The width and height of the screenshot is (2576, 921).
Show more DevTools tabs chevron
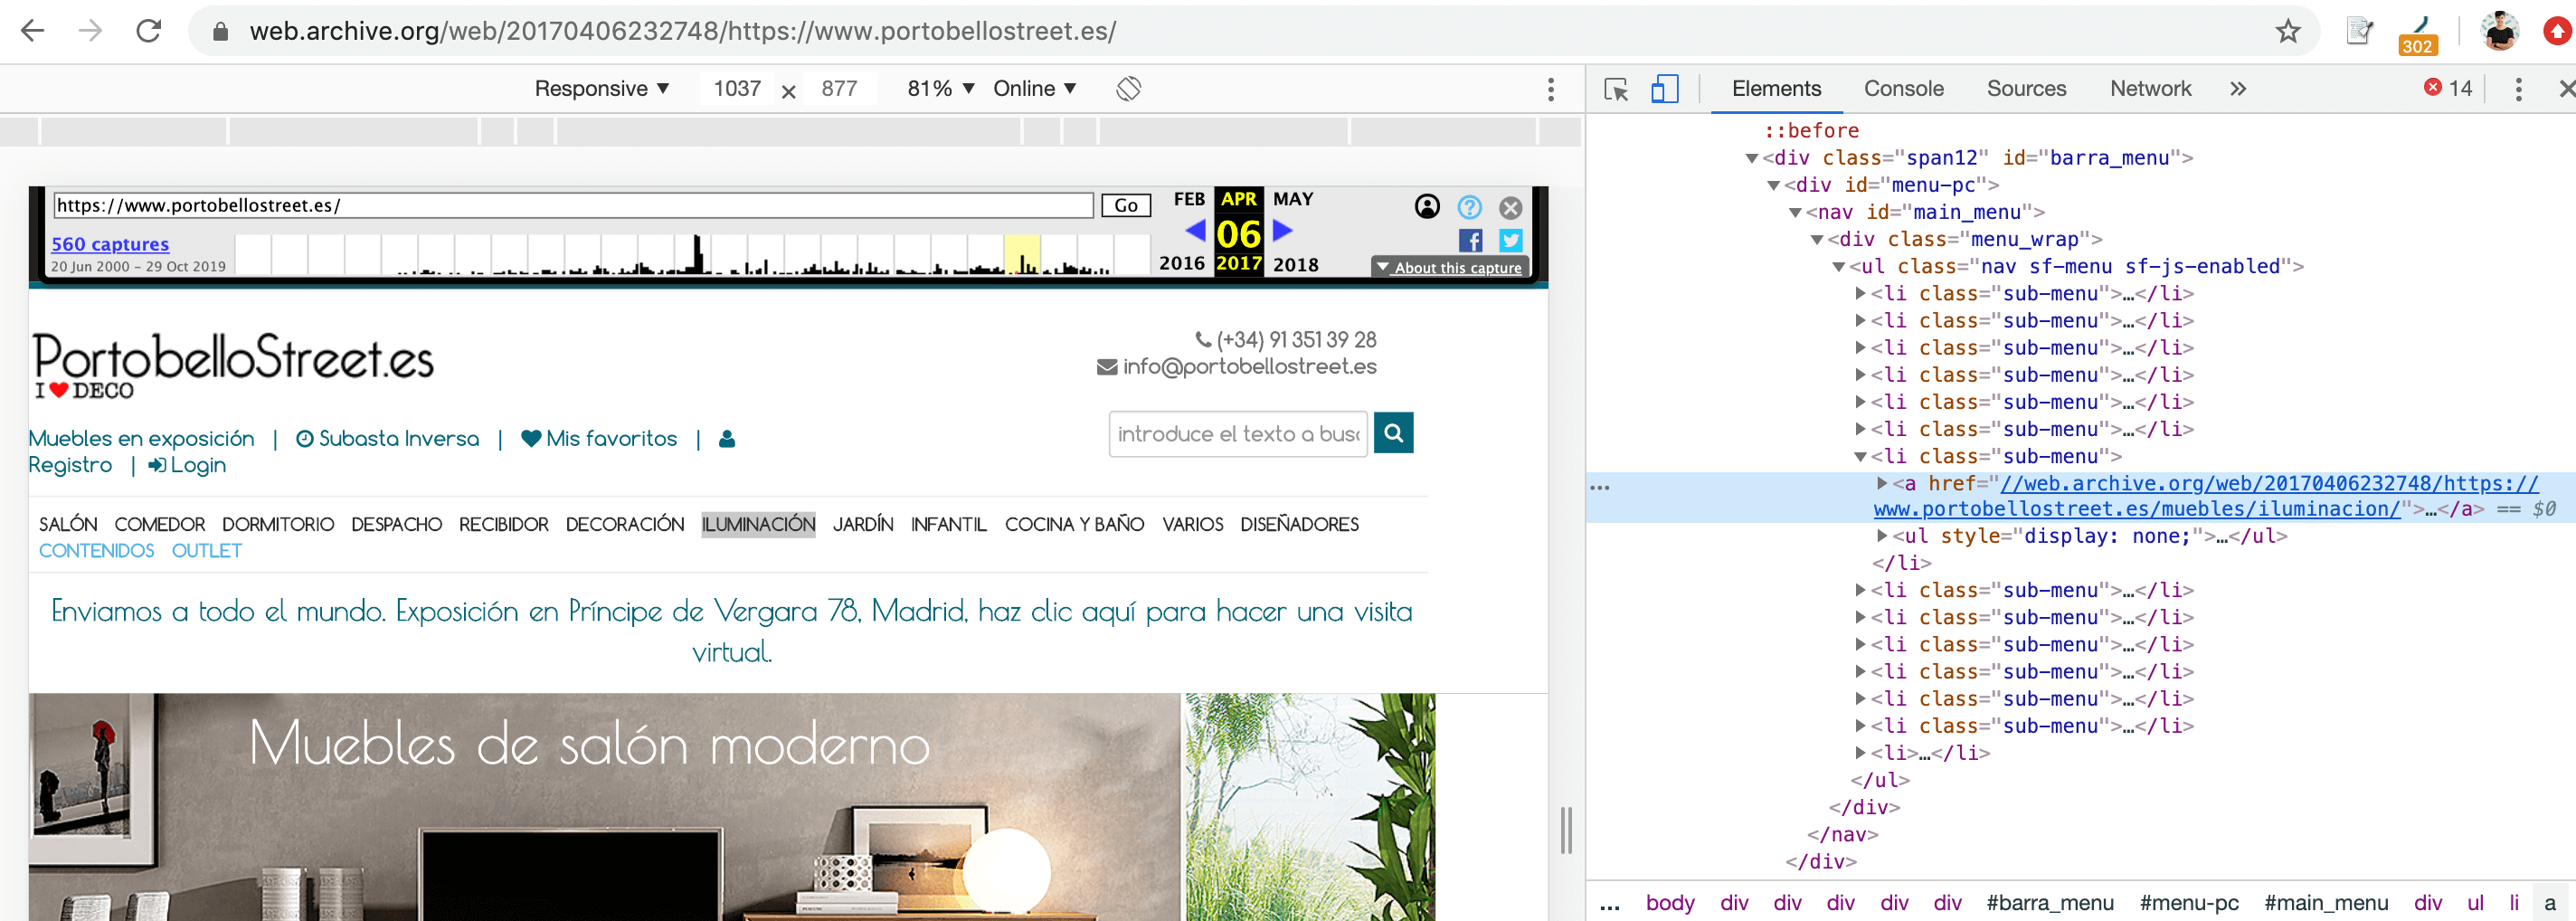pos(2238,89)
